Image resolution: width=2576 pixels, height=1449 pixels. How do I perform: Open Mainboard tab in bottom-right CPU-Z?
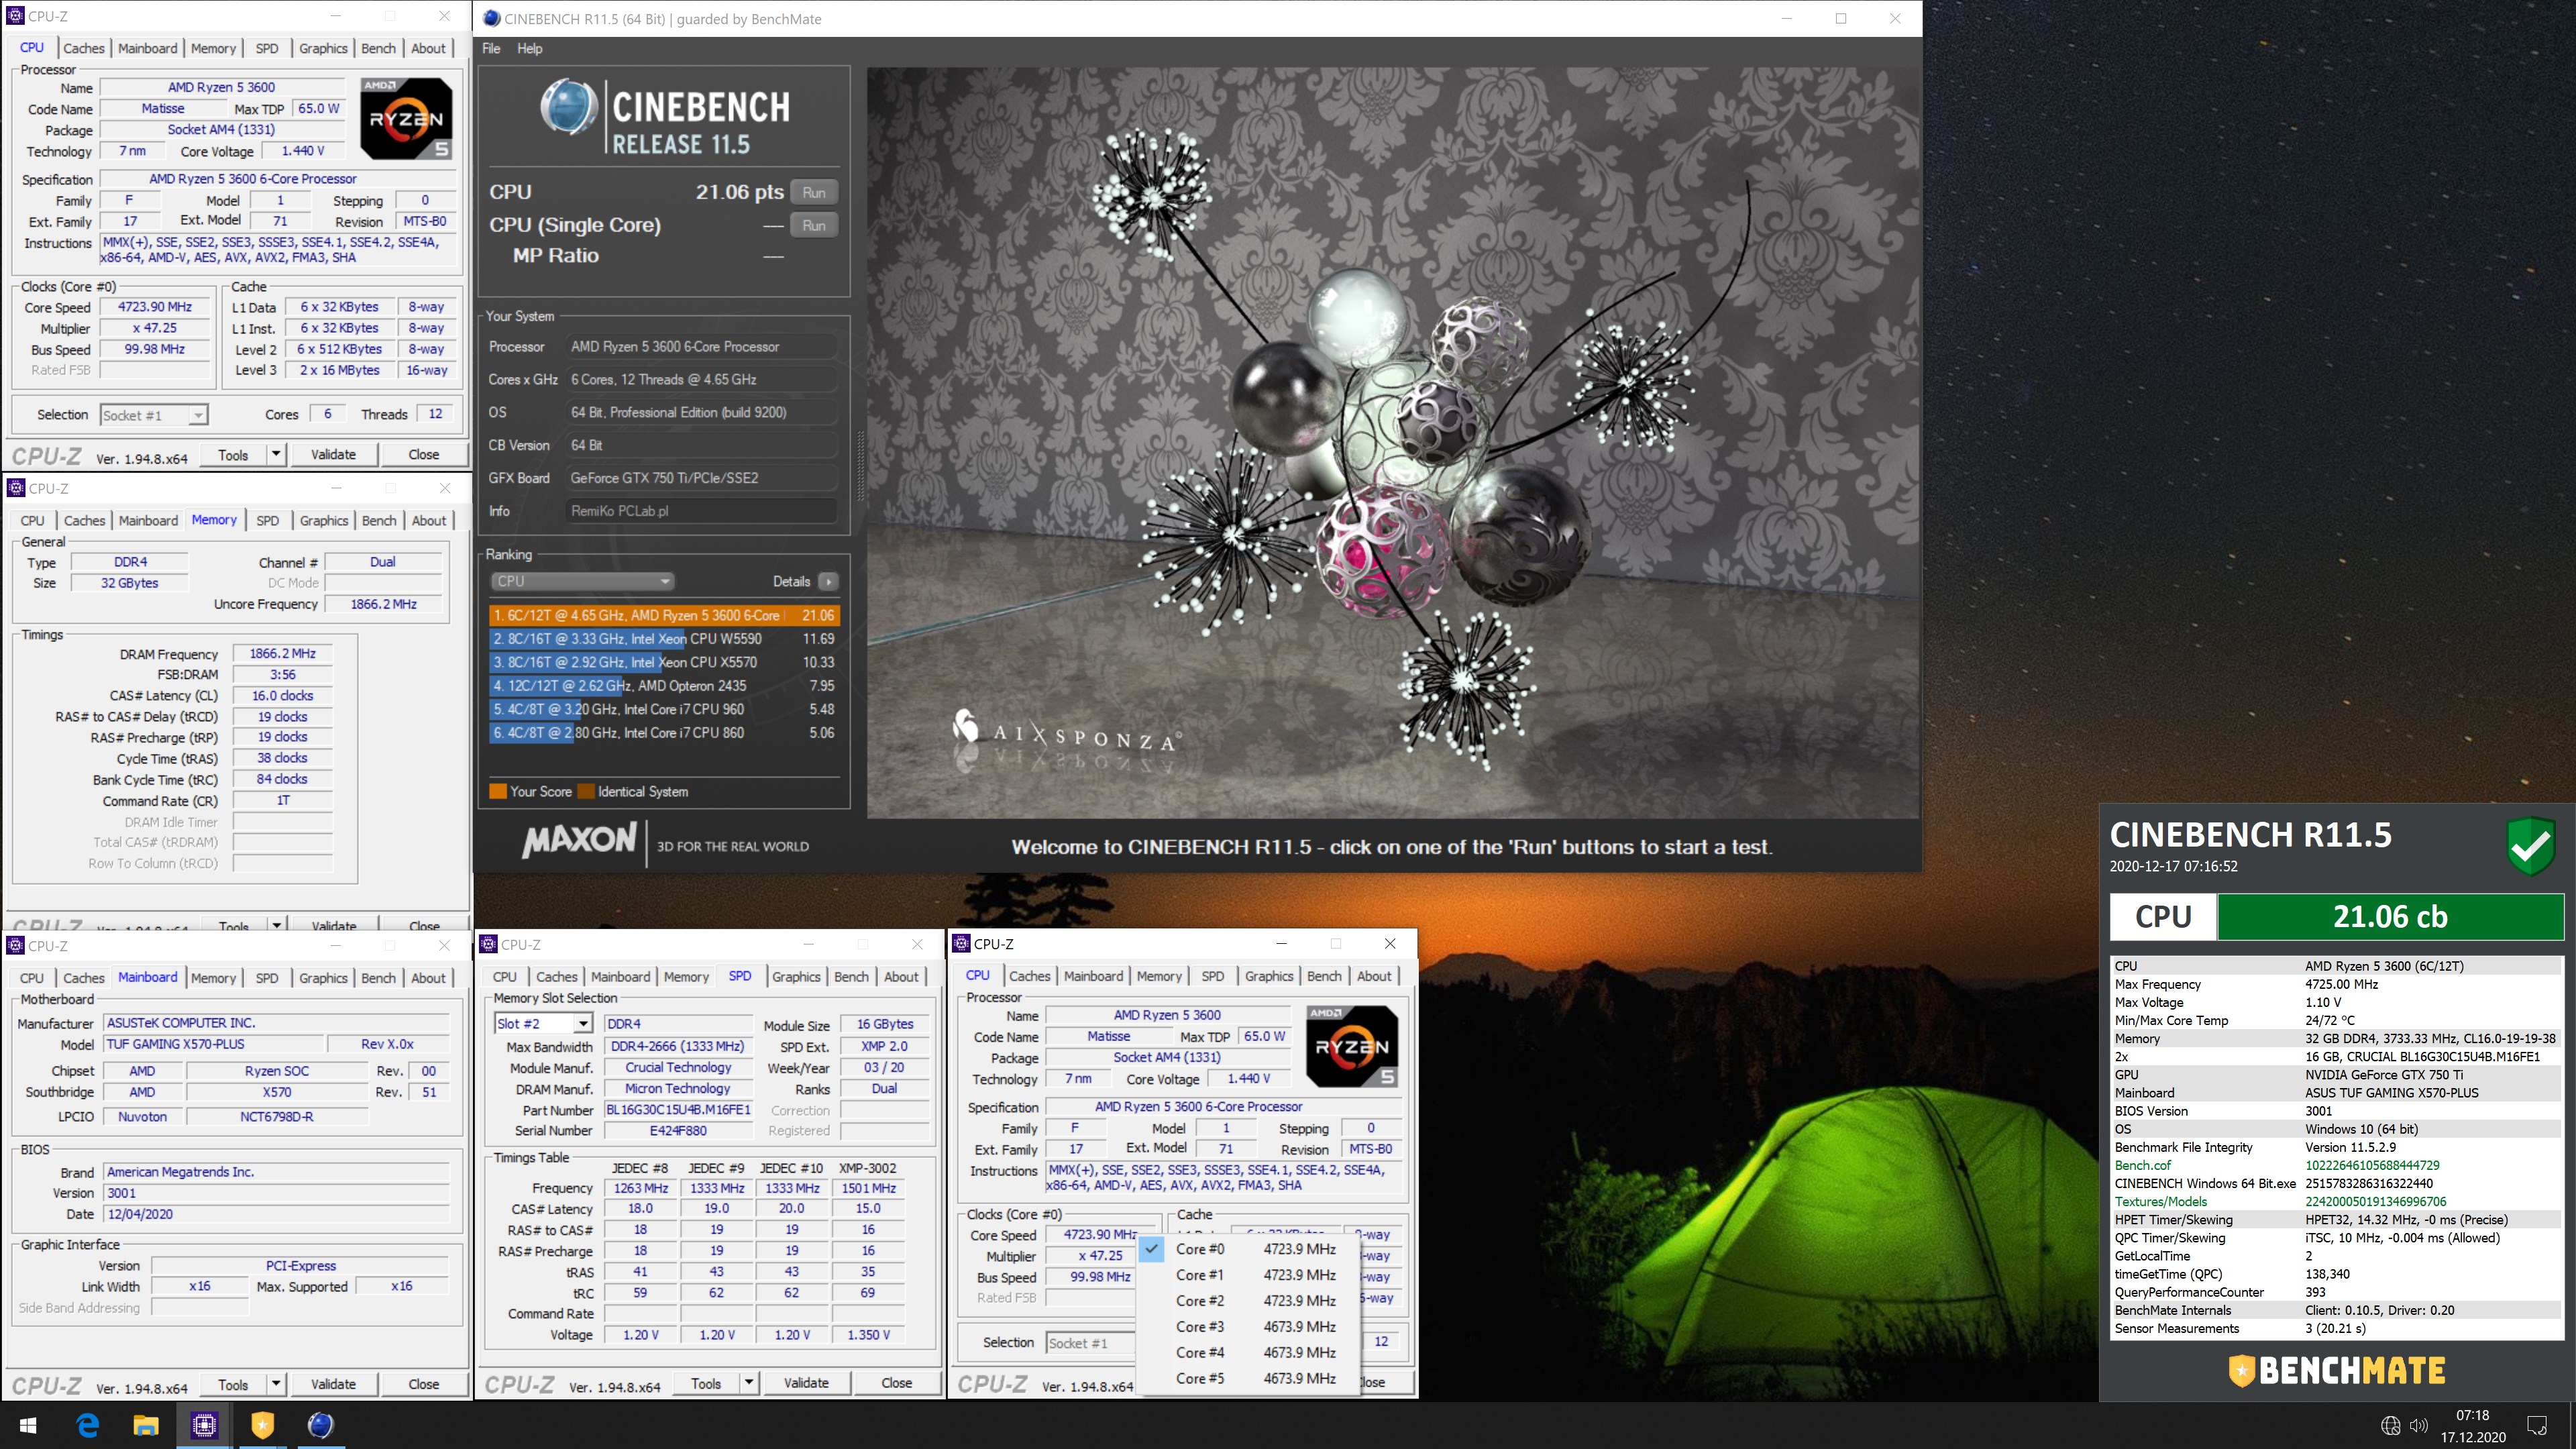(x=1093, y=976)
